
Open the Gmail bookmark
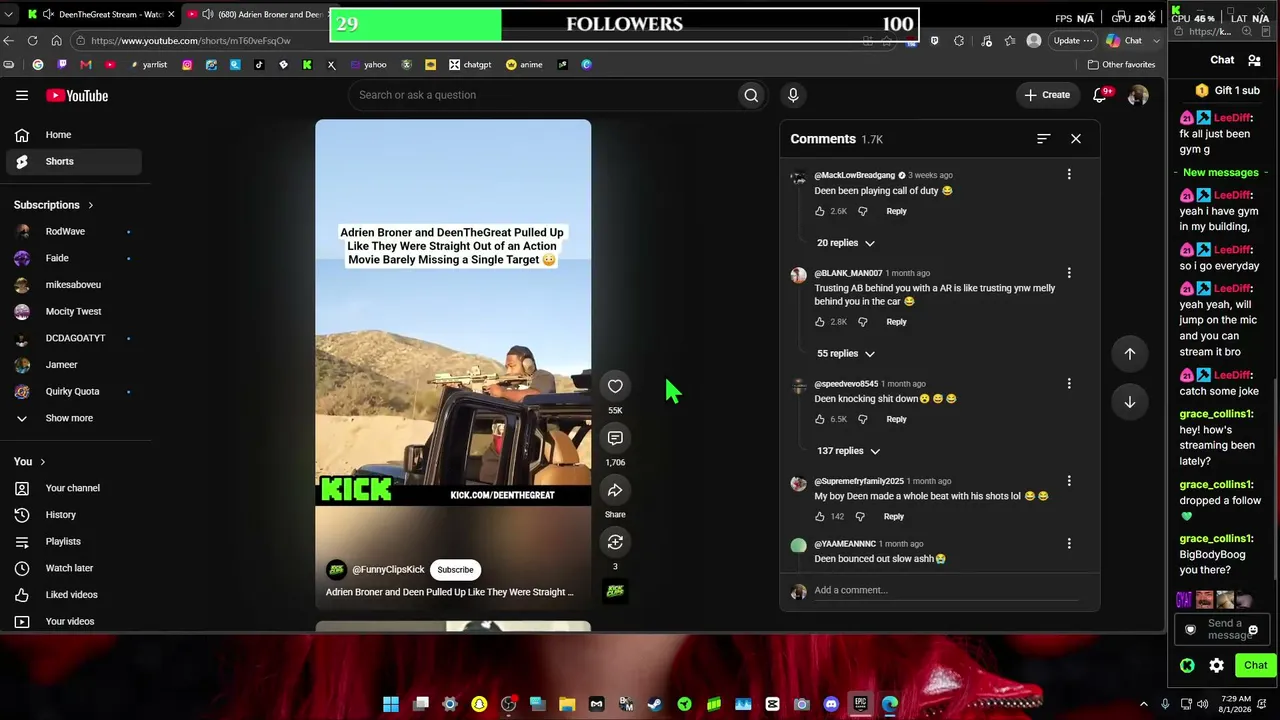point(86,65)
